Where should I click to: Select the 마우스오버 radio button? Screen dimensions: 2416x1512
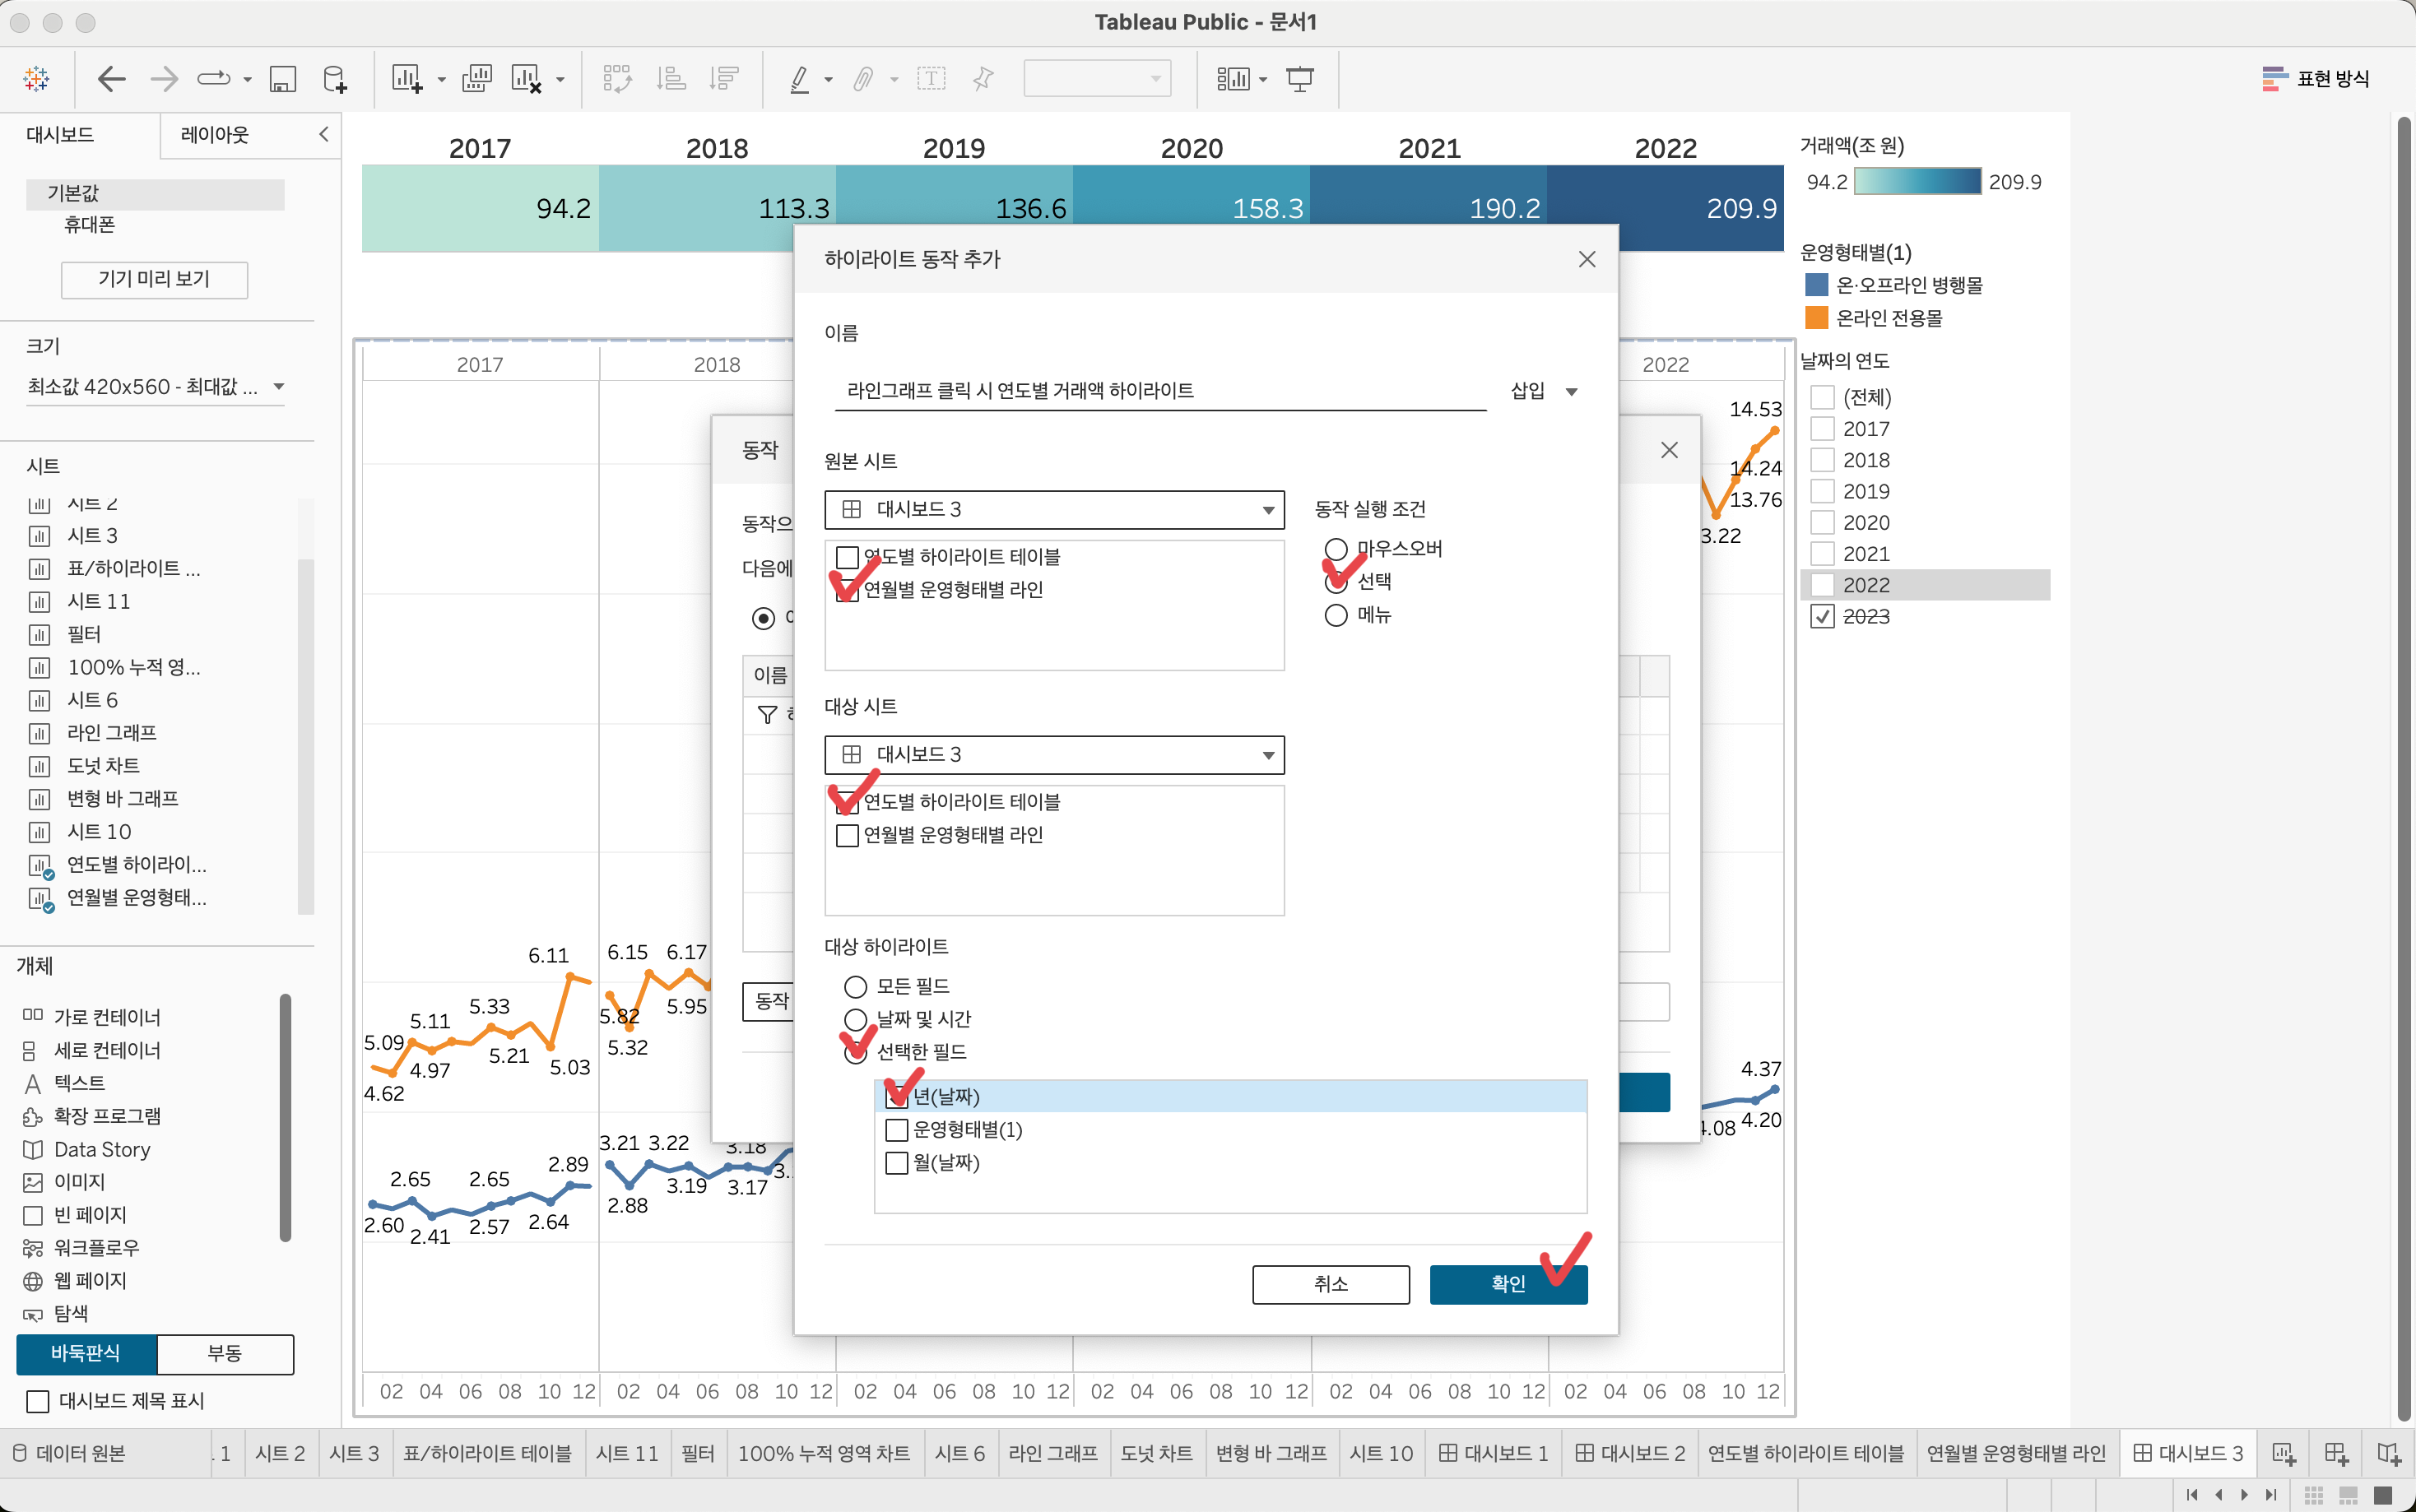[x=1336, y=549]
